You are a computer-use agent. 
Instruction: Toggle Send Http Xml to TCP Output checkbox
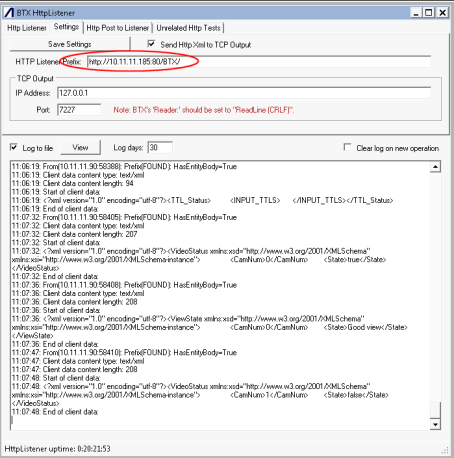point(151,44)
